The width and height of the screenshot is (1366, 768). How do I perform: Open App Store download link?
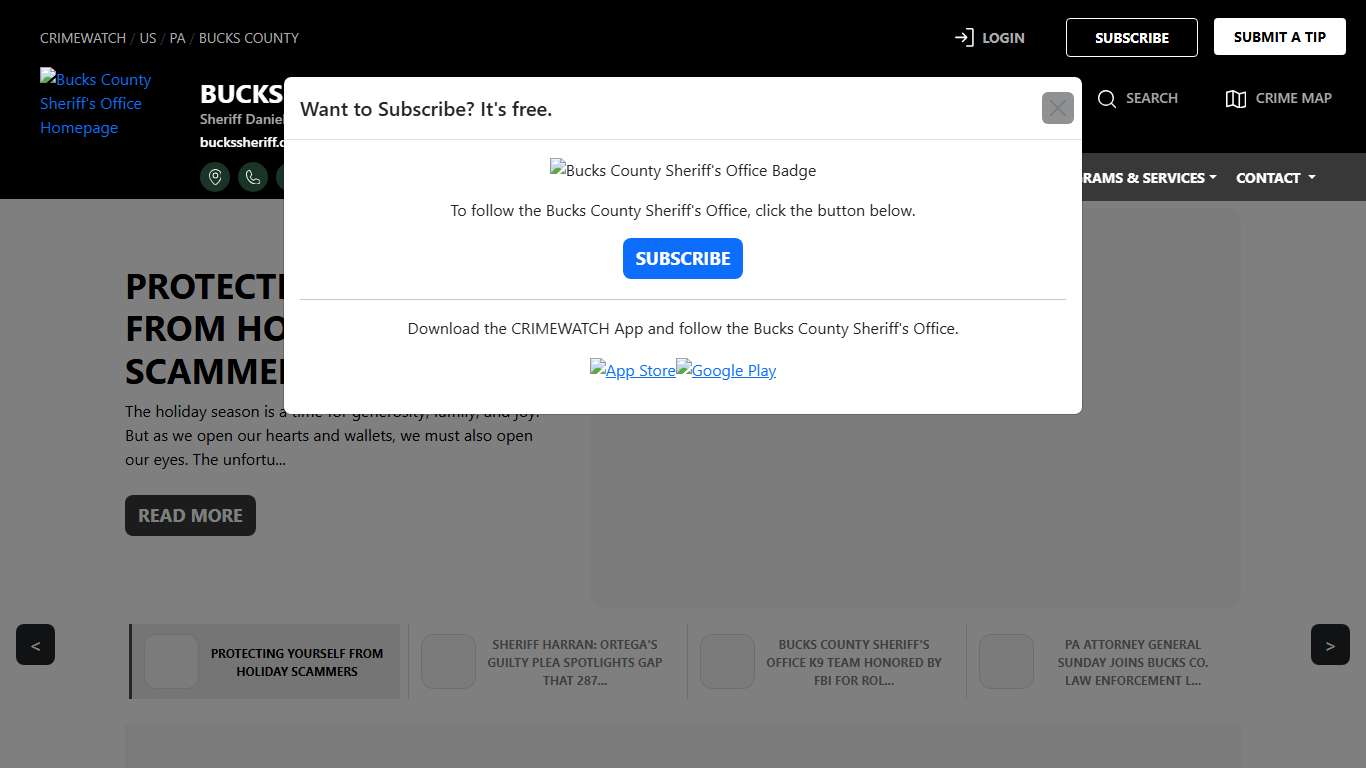[632, 370]
